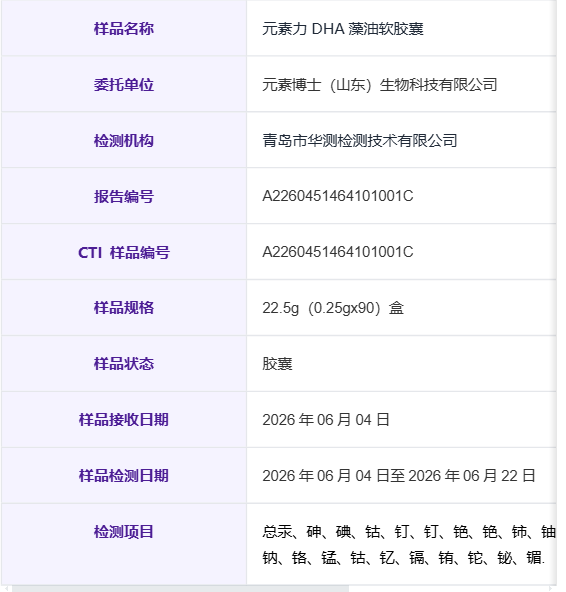The height and width of the screenshot is (592, 566).
Task: Click the lab name 青岛市华测检测技术有限公司
Action: pyautogui.click(x=360, y=140)
